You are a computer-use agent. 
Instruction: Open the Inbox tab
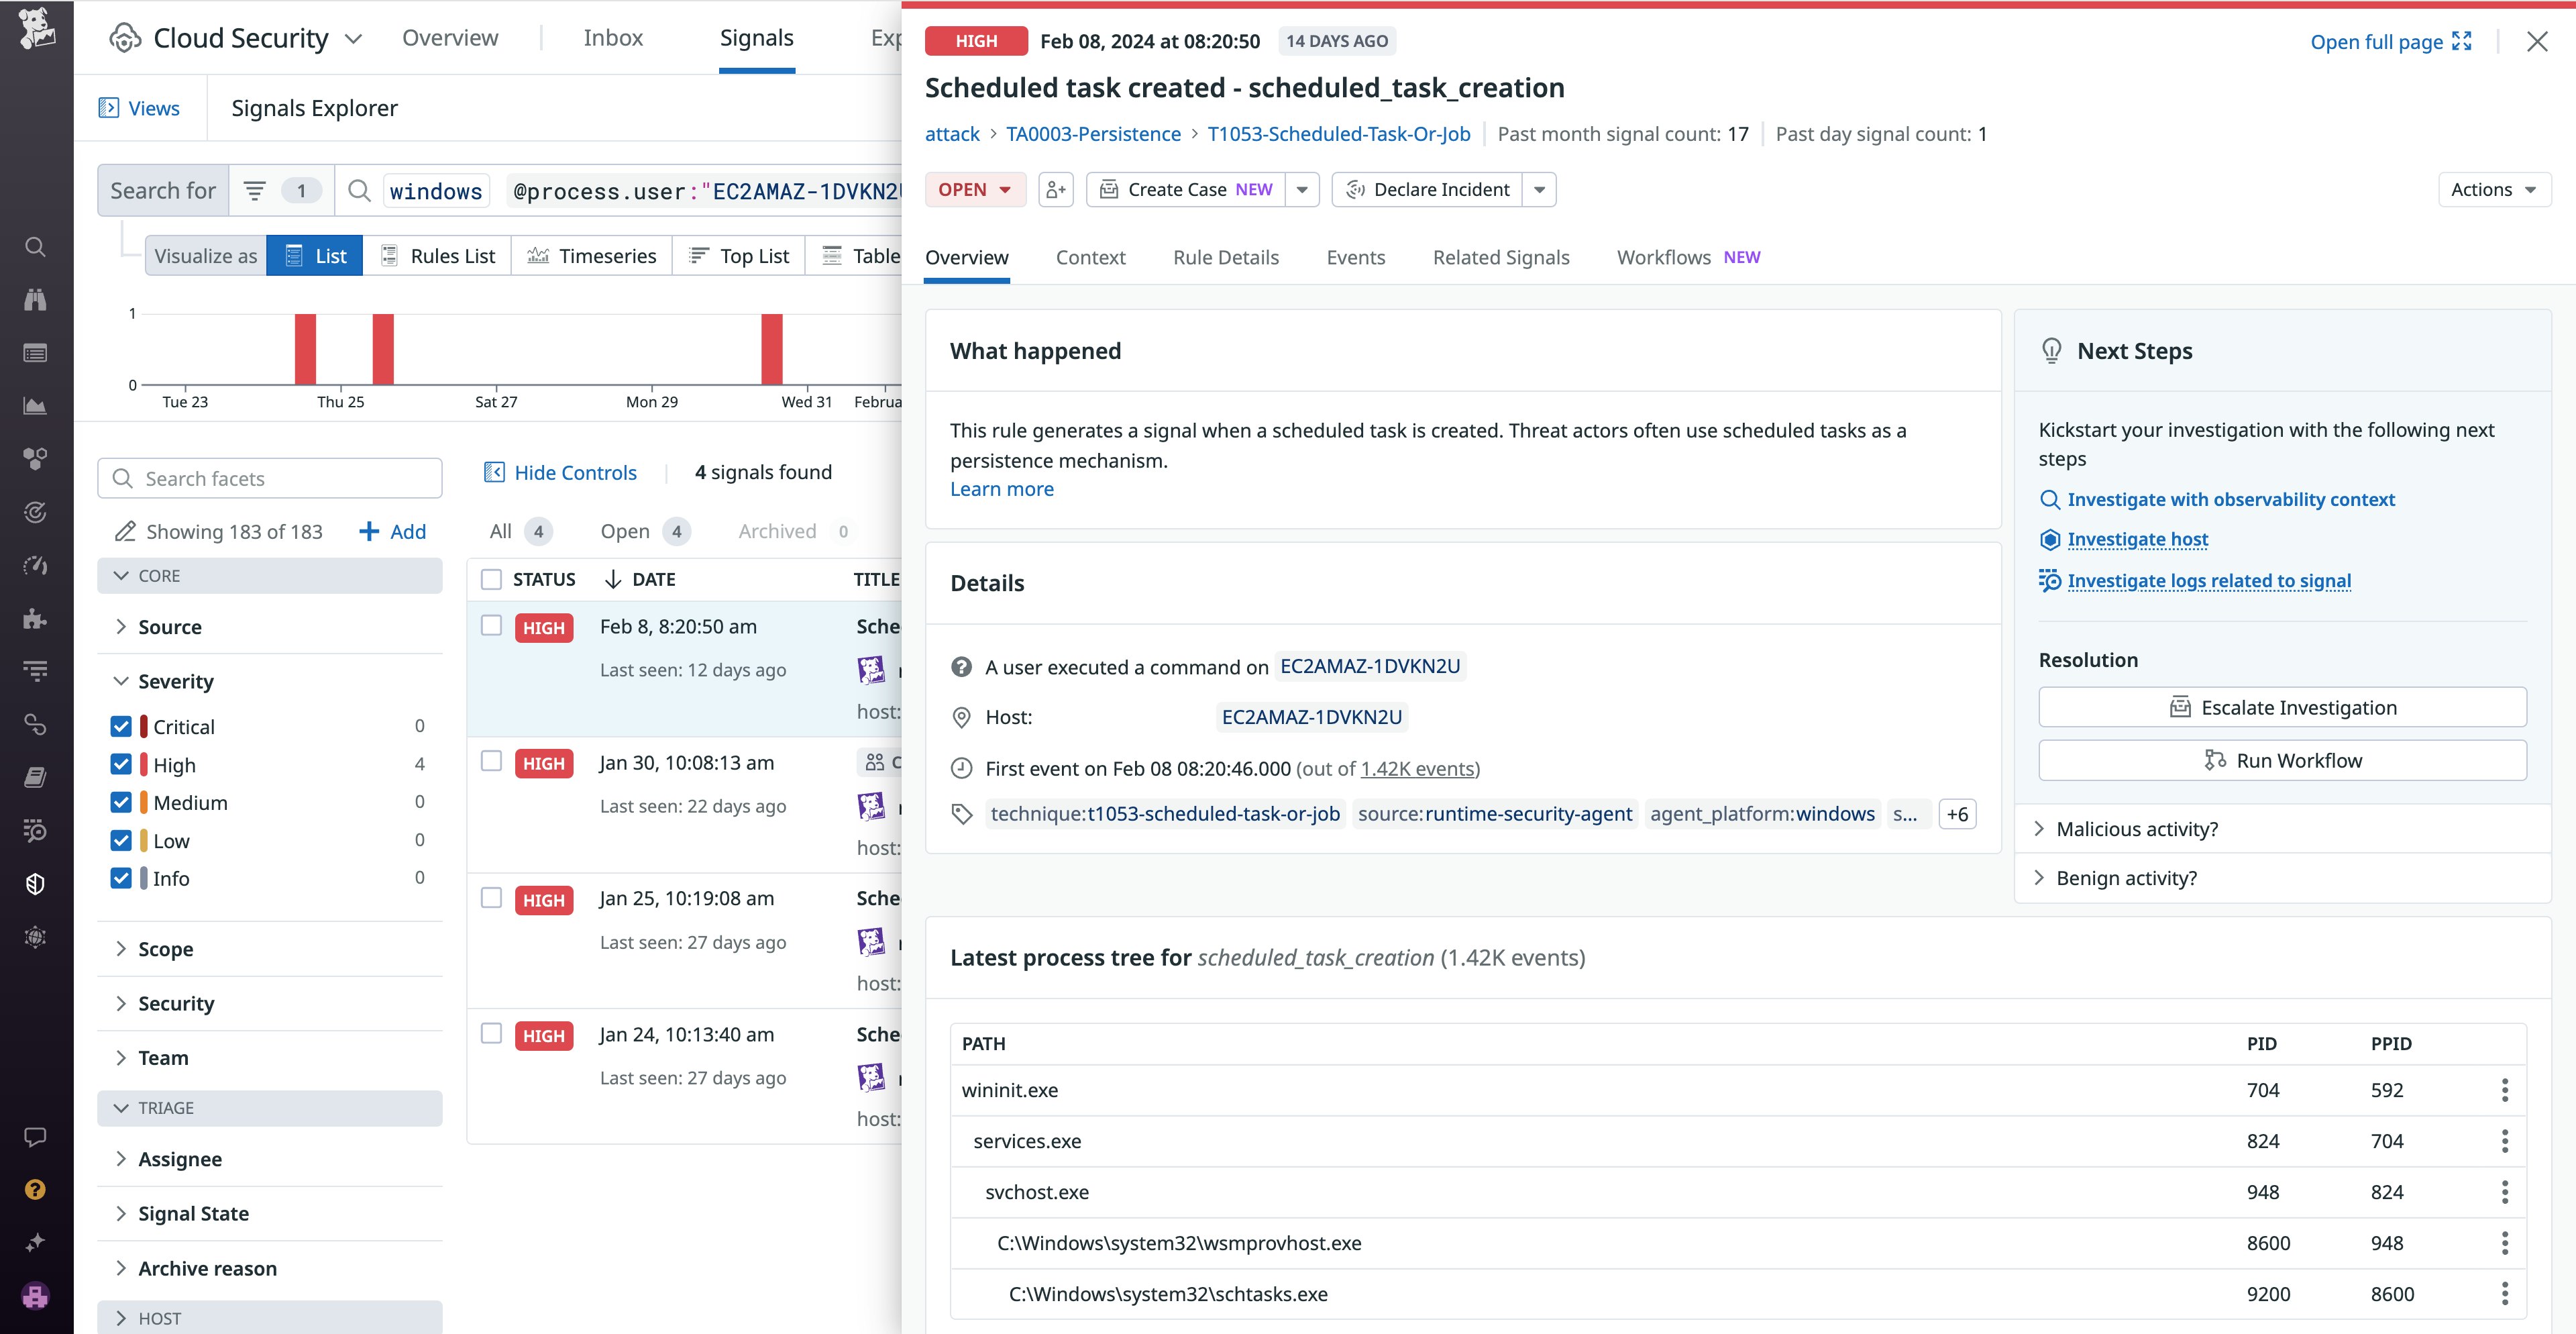coord(613,38)
